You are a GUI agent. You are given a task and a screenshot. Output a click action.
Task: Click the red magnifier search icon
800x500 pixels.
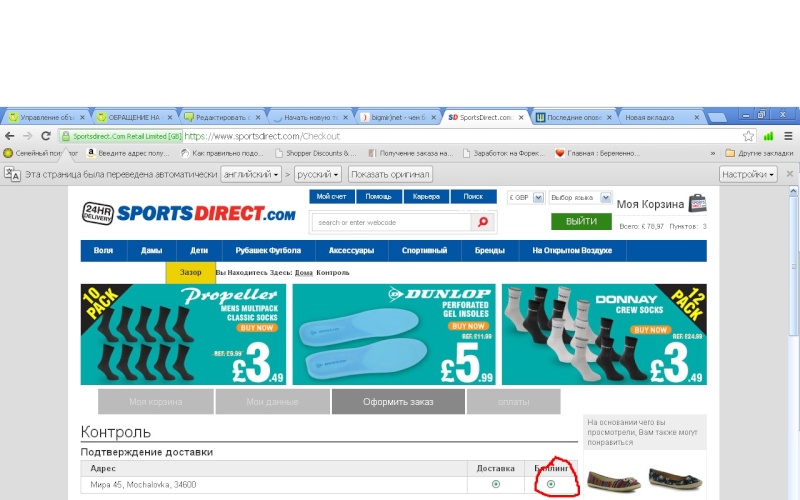(483, 222)
